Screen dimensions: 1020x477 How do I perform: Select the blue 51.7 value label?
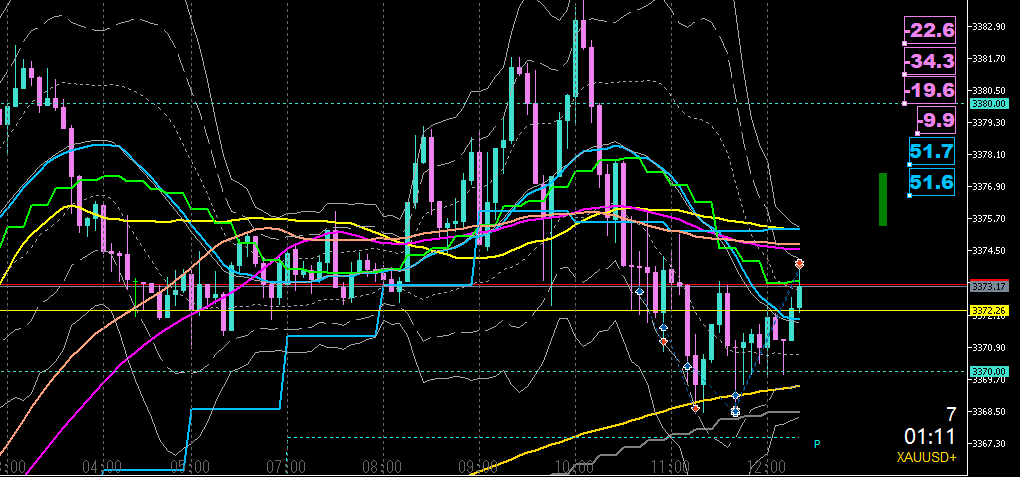coord(932,152)
